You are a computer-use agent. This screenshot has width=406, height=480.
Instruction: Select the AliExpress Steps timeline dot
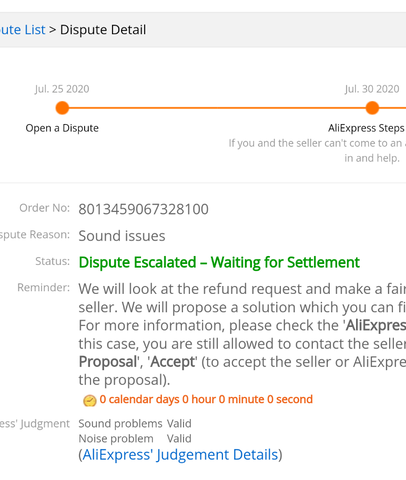click(x=372, y=108)
